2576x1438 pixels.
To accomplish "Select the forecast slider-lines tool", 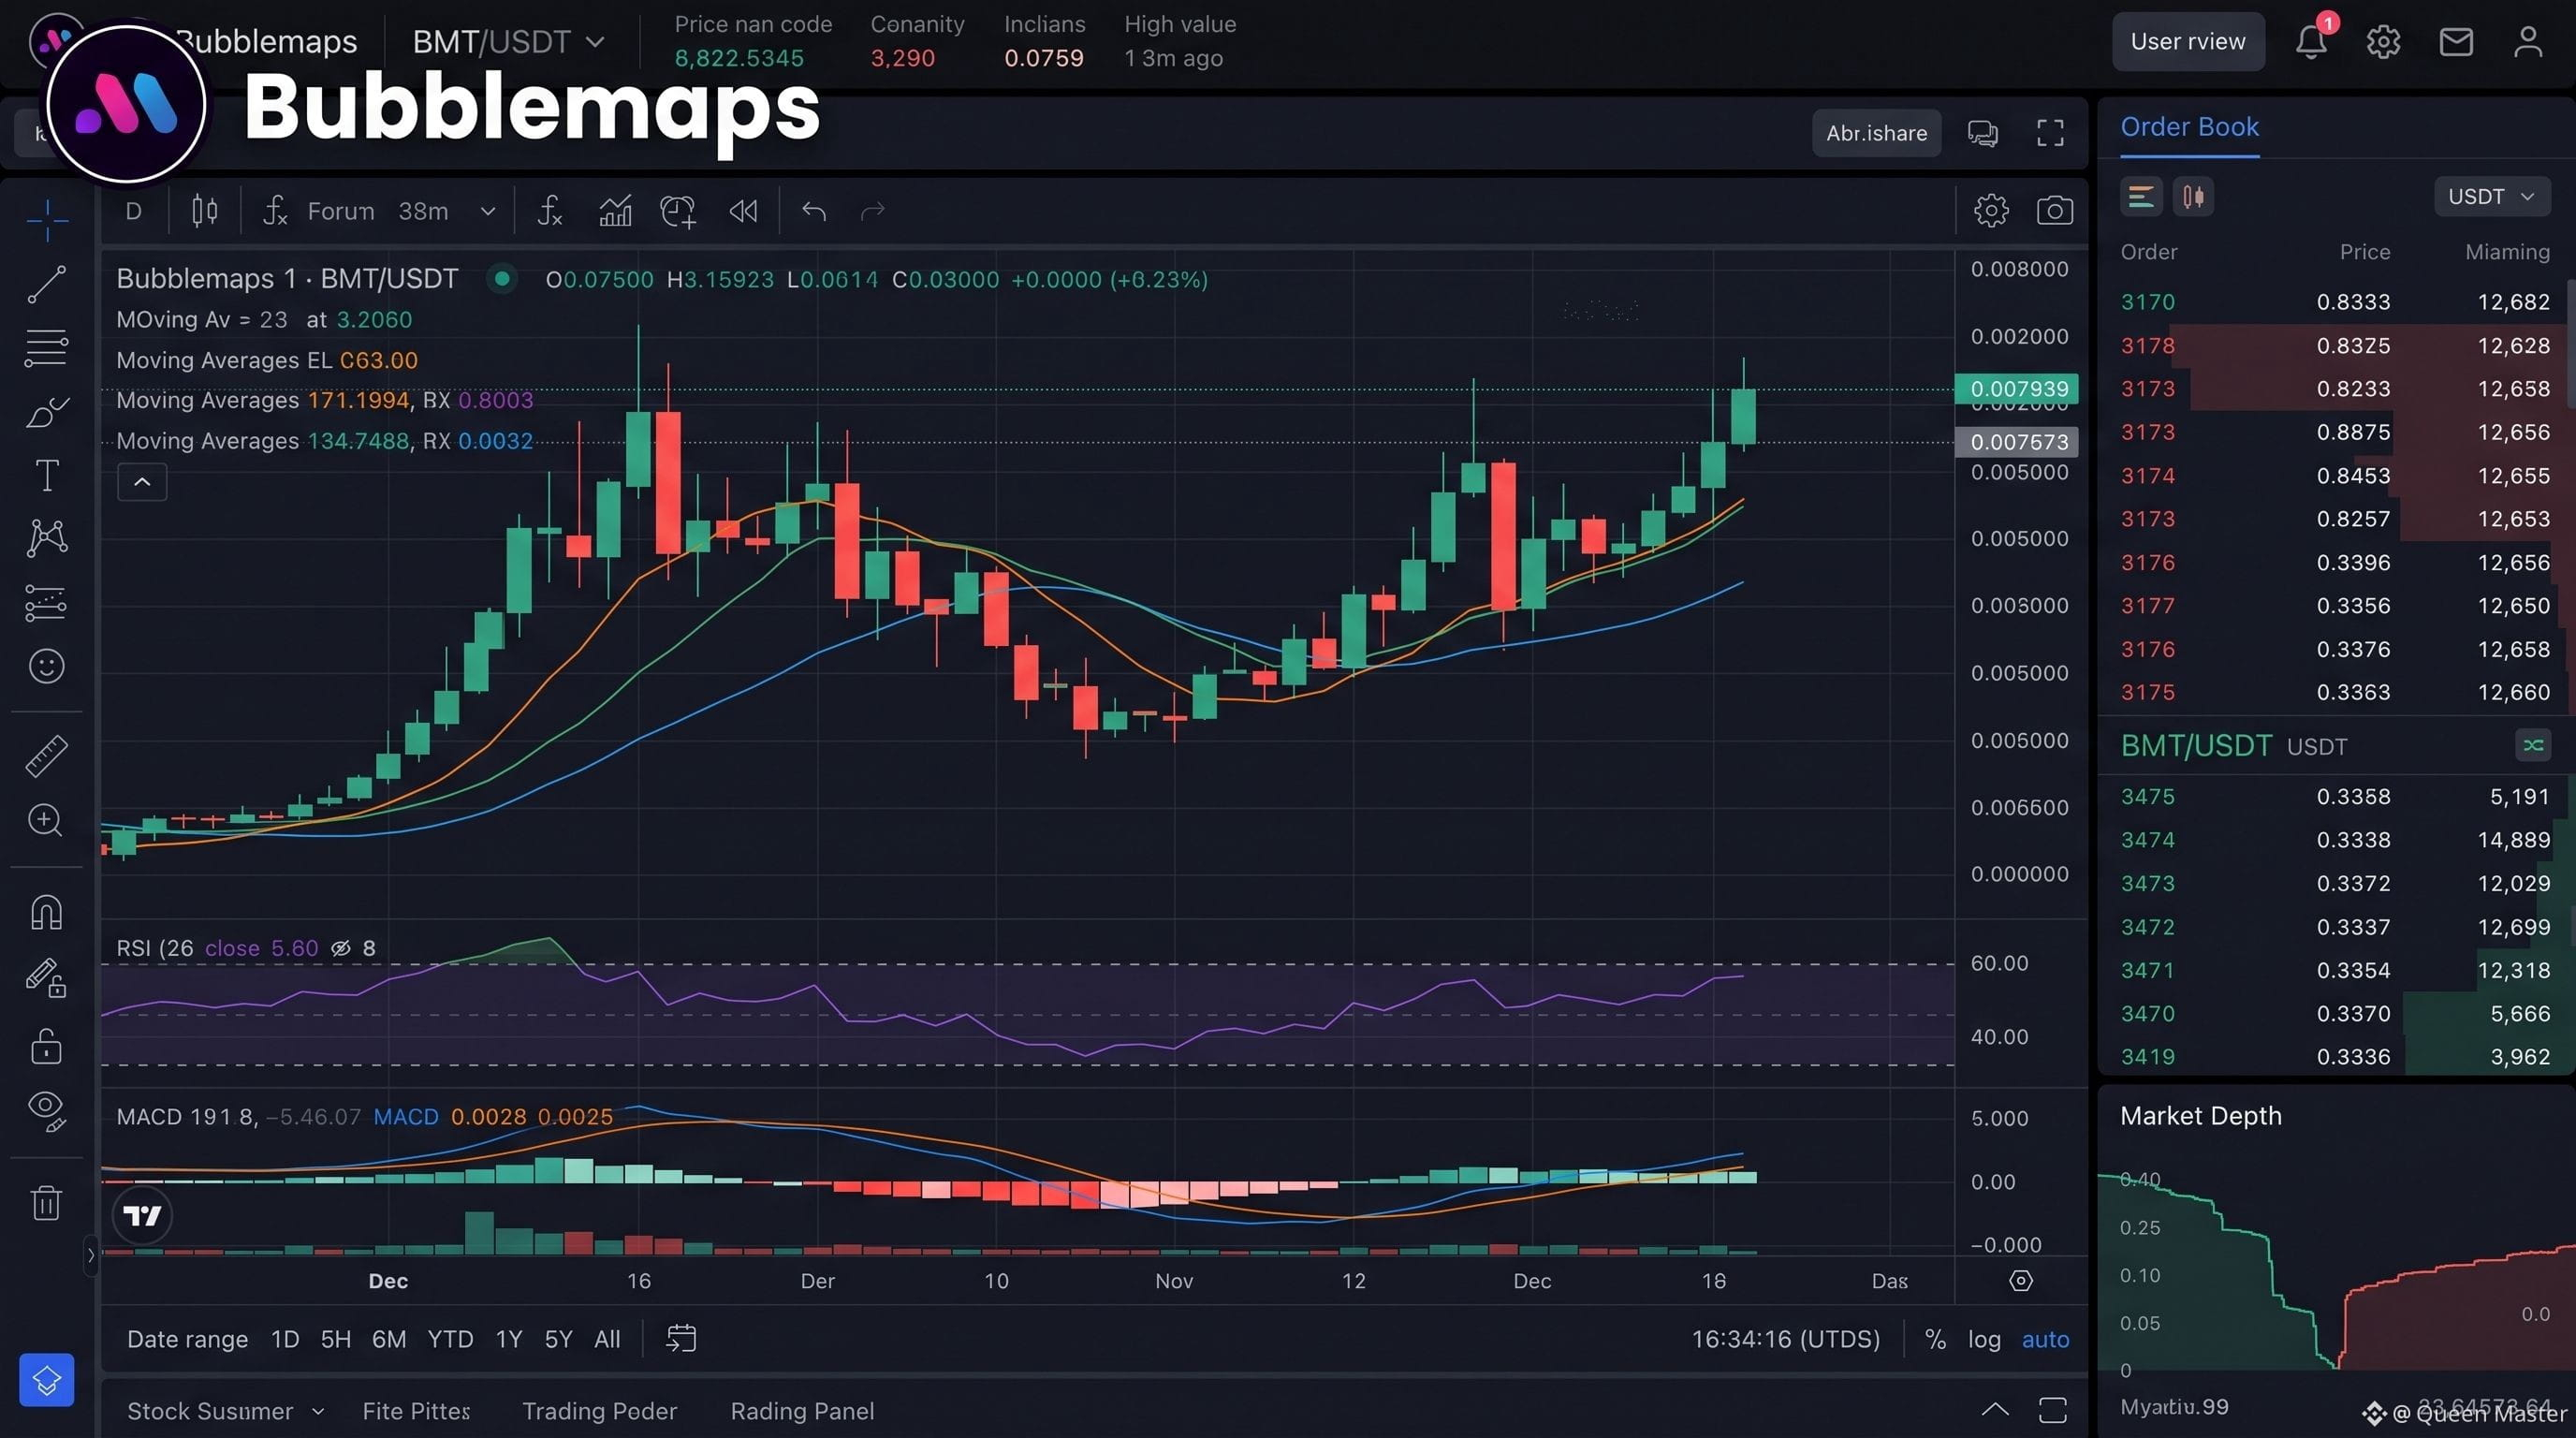I will point(47,602).
